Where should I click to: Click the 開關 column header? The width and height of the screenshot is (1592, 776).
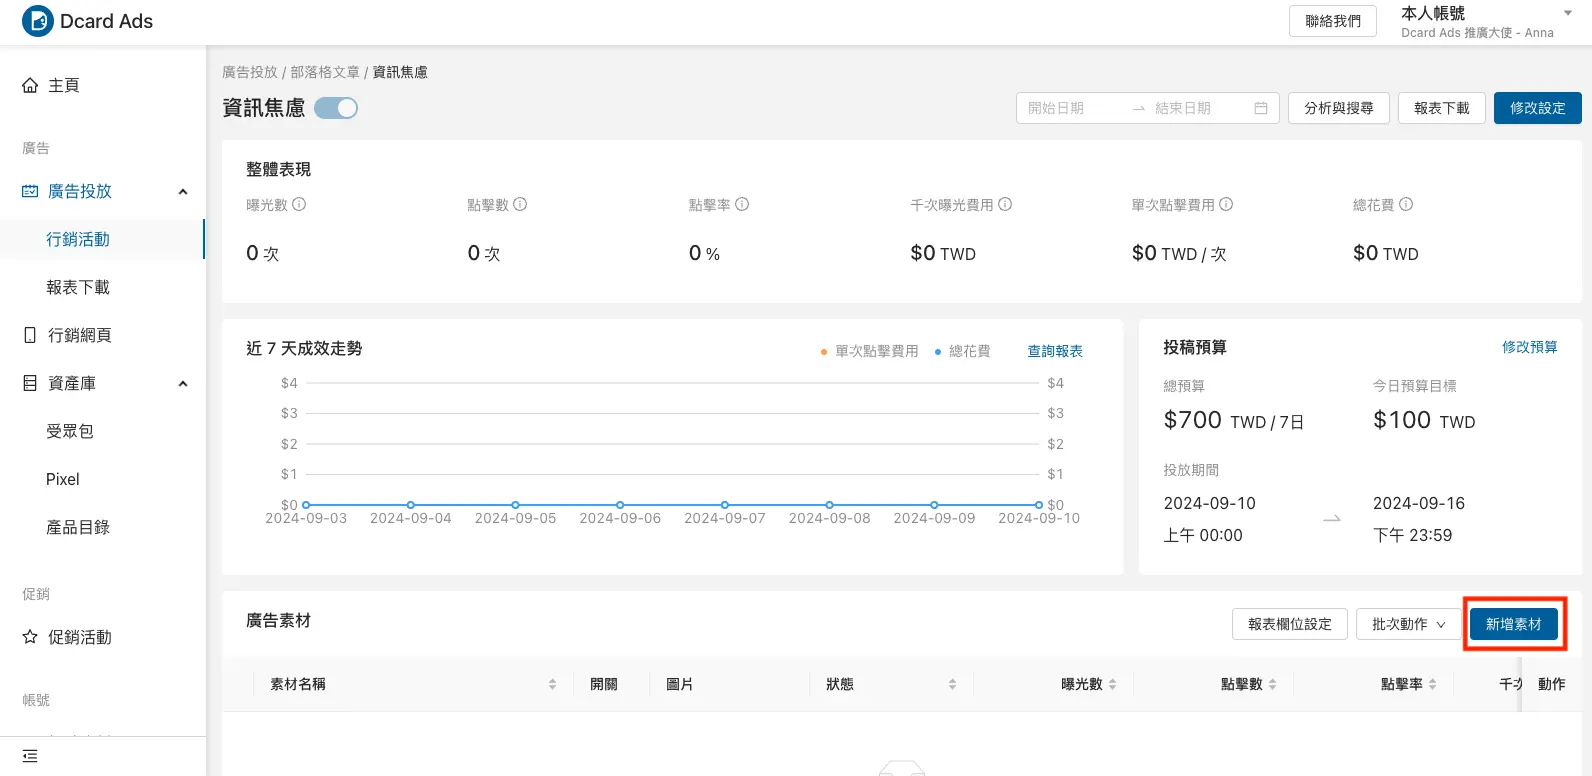tap(604, 684)
